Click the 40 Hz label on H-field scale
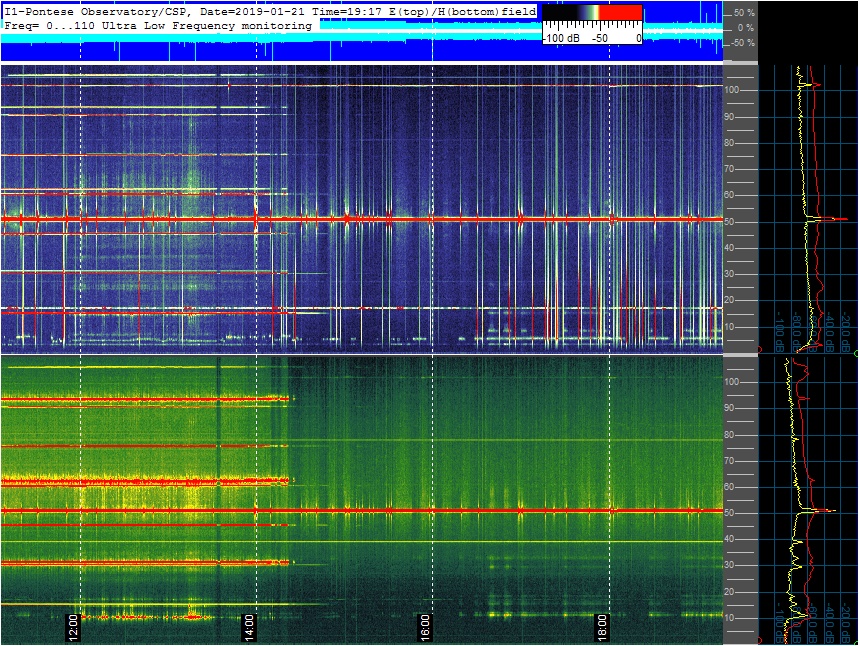859x646 pixels. [729, 539]
